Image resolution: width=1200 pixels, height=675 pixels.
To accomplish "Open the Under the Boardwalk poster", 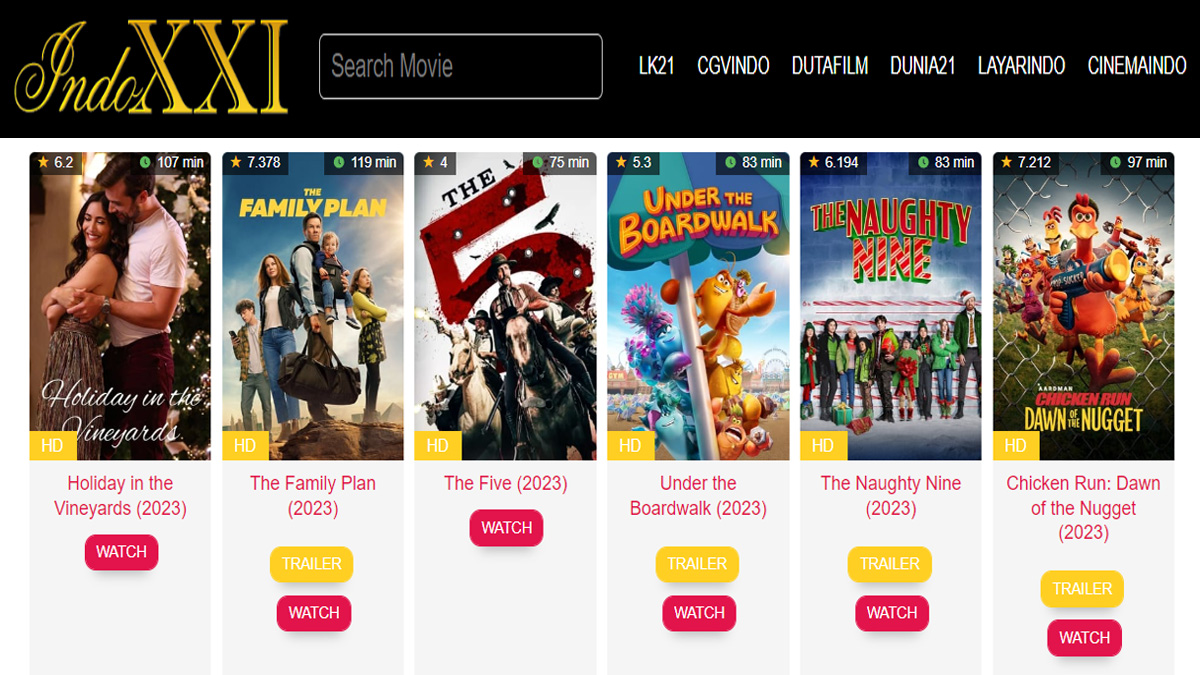I will coord(698,306).
